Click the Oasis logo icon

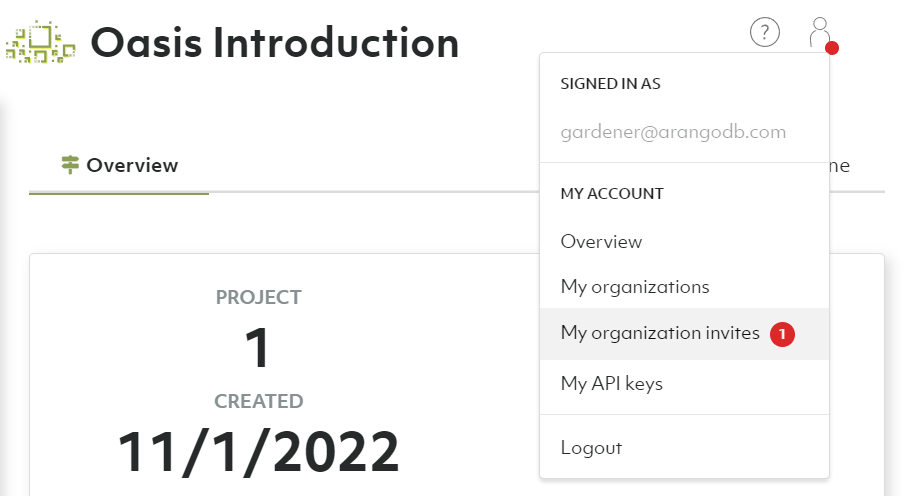(x=41, y=41)
